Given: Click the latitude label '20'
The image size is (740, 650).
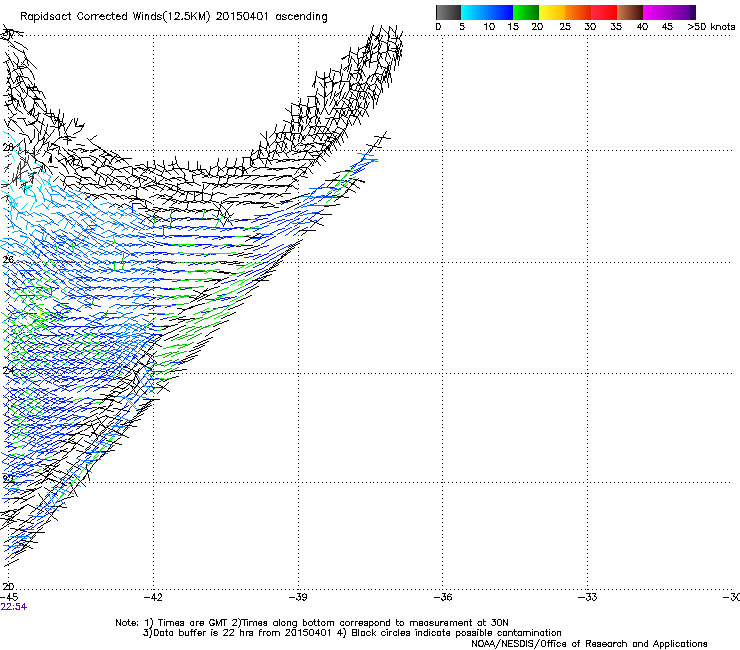Looking at the screenshot, I should [8, 587].
